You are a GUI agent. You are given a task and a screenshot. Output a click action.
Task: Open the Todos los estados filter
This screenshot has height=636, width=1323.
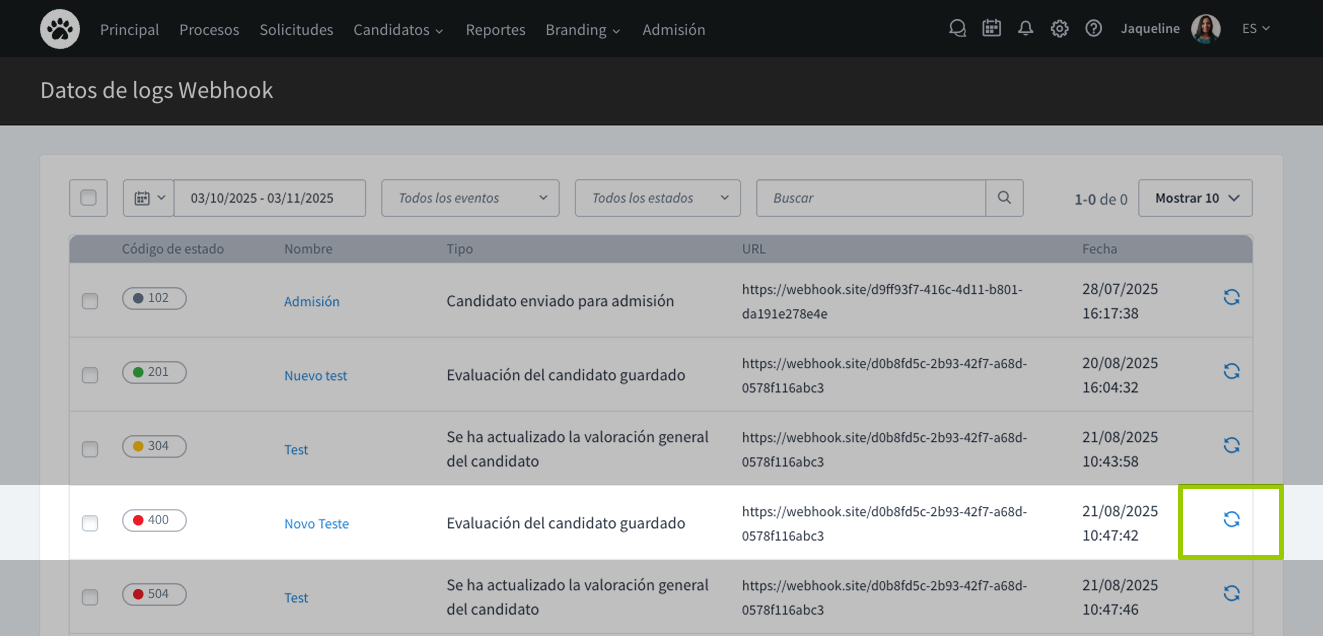click(657, 198)
